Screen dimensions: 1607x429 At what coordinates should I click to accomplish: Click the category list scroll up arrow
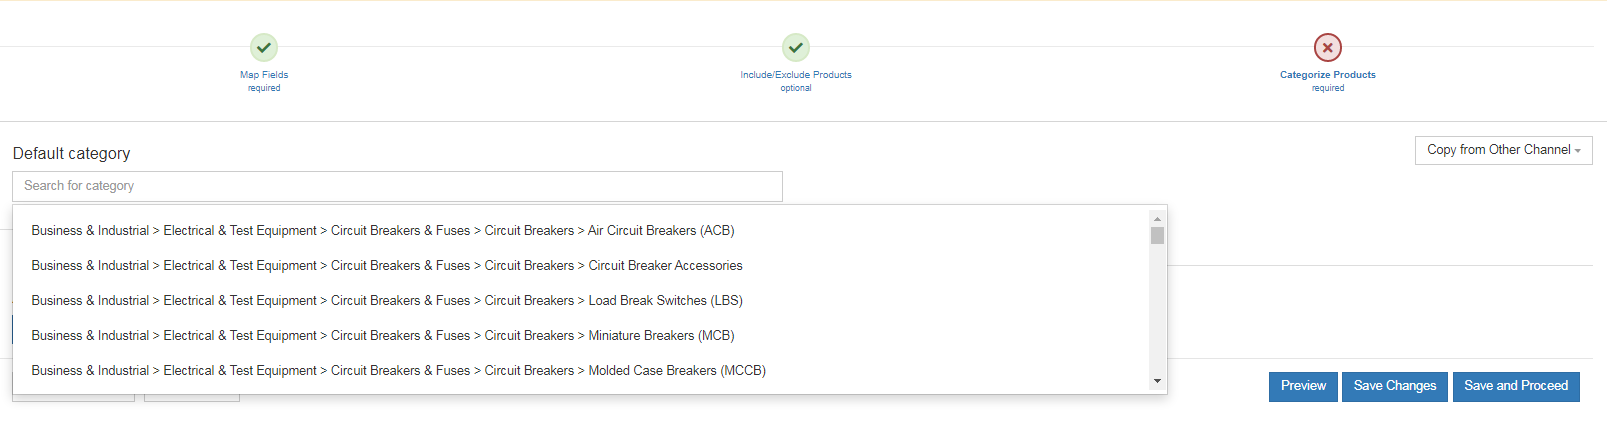tap(1157, 219)
